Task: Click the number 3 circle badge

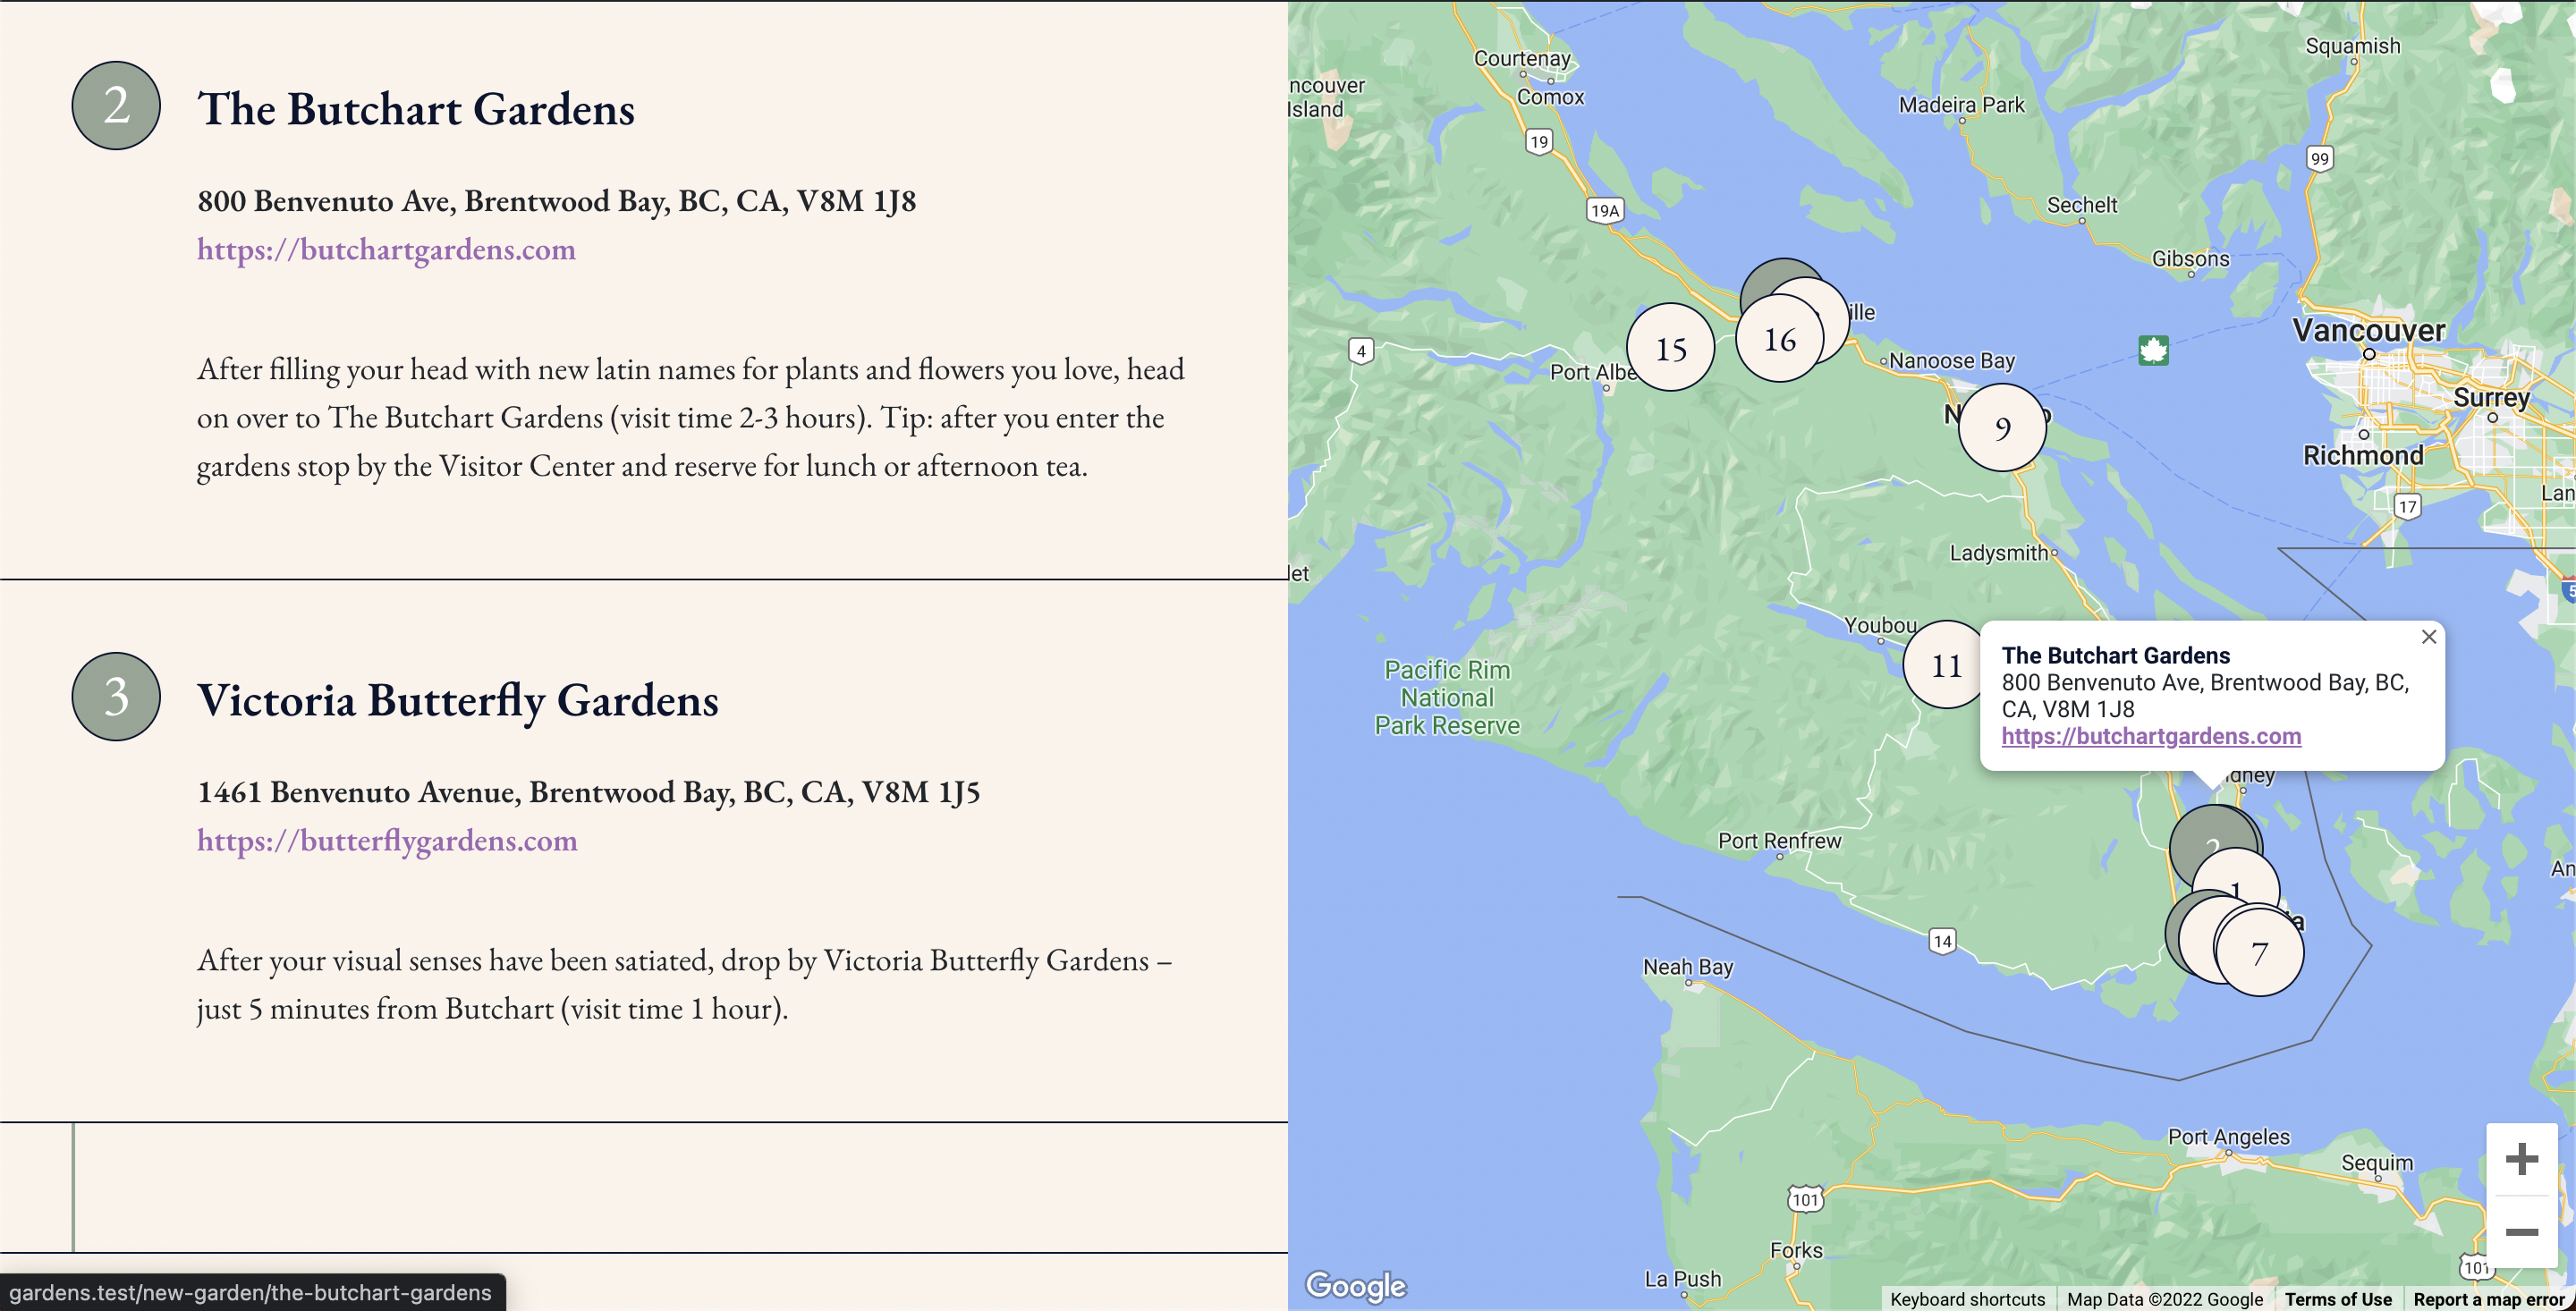Action: point(116,697)
